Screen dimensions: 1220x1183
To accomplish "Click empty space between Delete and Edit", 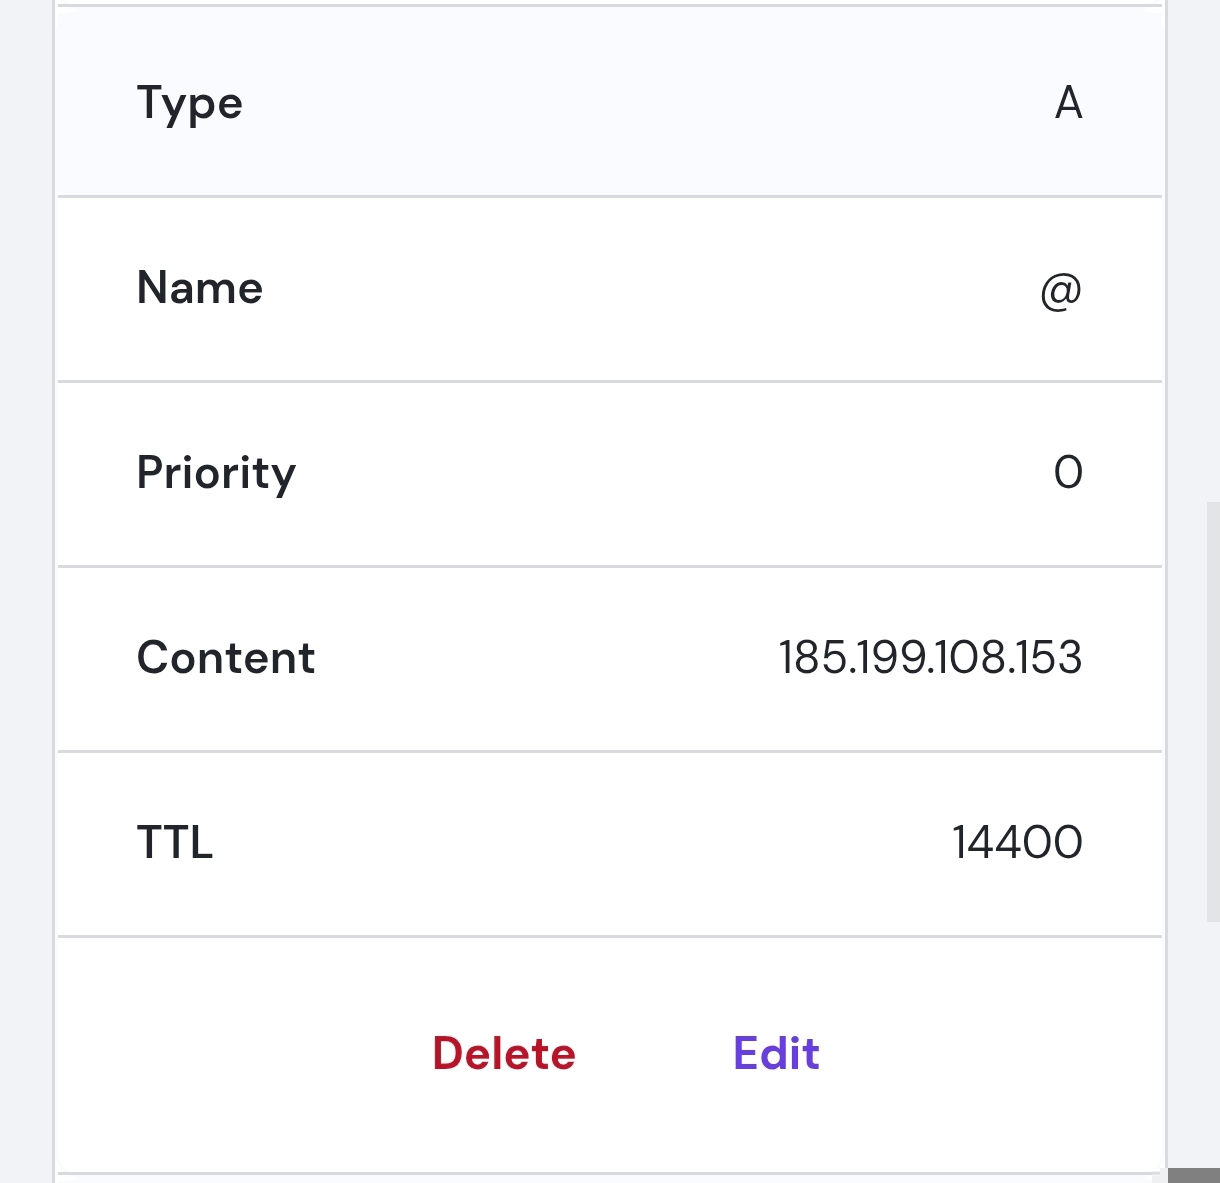I will pos(654,1054).
